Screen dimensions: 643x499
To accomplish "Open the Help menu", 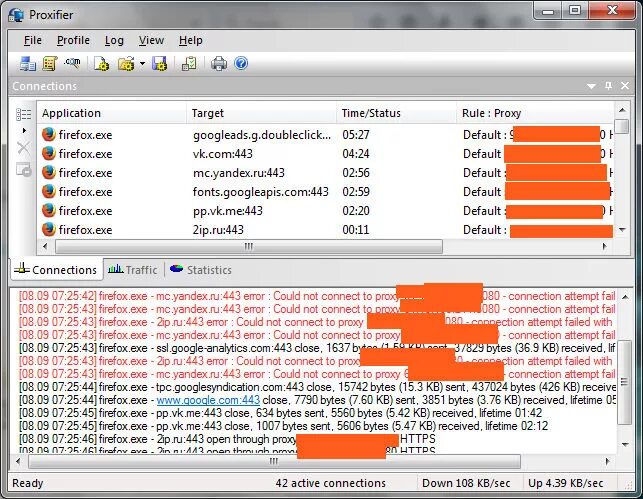I will point(191,40).
